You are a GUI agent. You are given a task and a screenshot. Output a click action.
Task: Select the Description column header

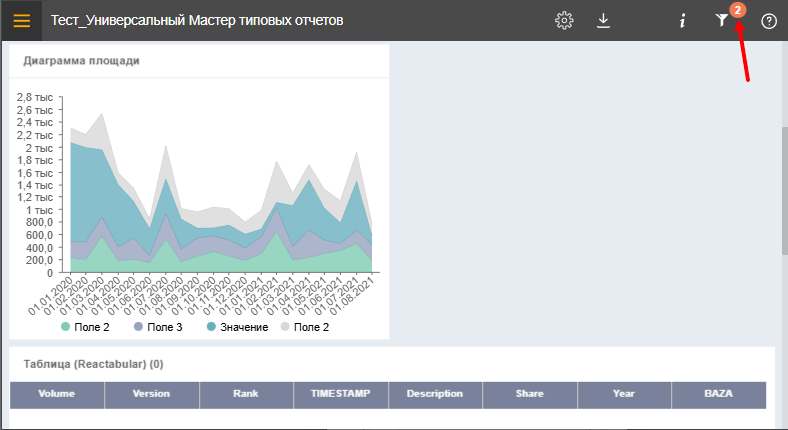click(435, 394)
